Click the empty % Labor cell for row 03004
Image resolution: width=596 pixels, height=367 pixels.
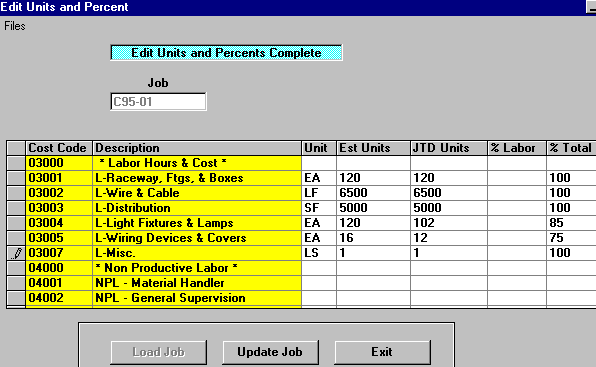click(517, 223)
